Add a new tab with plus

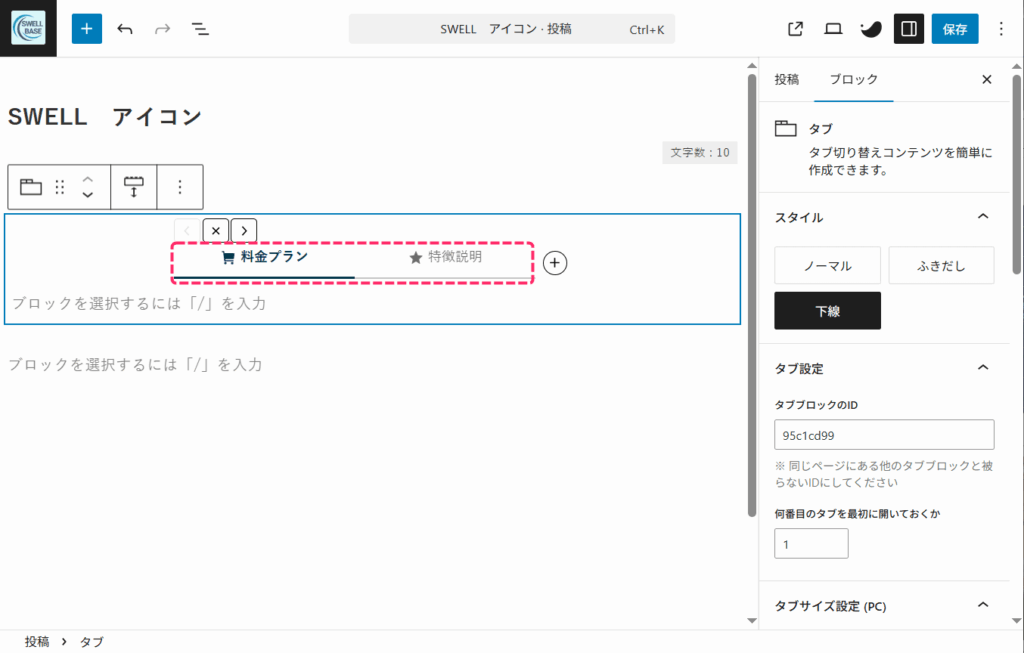tap(555, 263)
